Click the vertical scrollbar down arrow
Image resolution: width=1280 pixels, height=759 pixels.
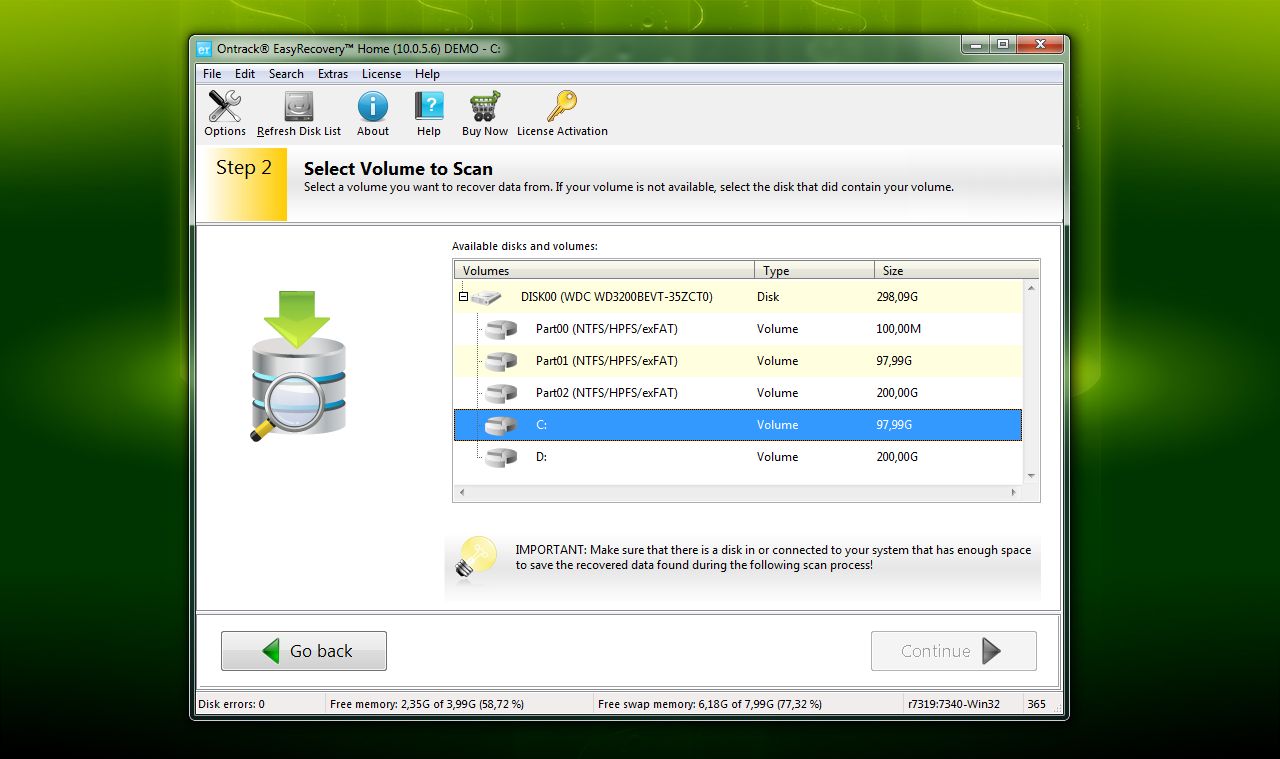[x=1031, y=477]
